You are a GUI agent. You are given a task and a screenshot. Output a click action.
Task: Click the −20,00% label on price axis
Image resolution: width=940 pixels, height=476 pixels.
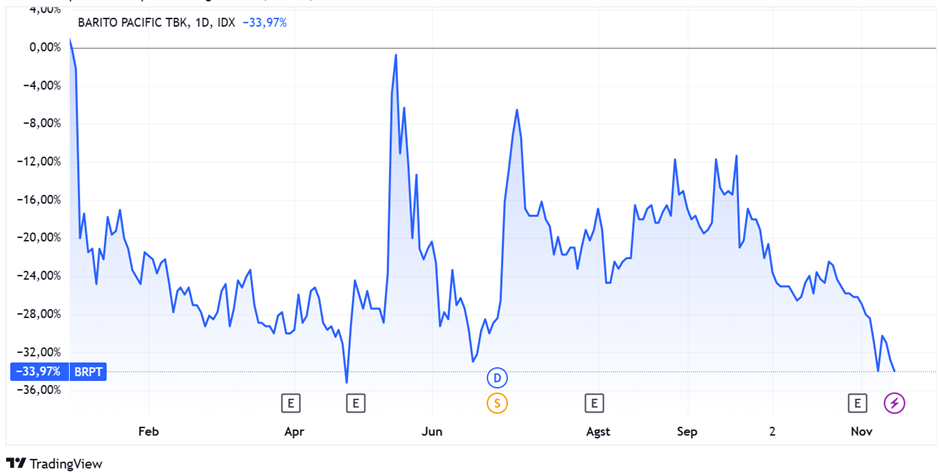tap(40, 237)
